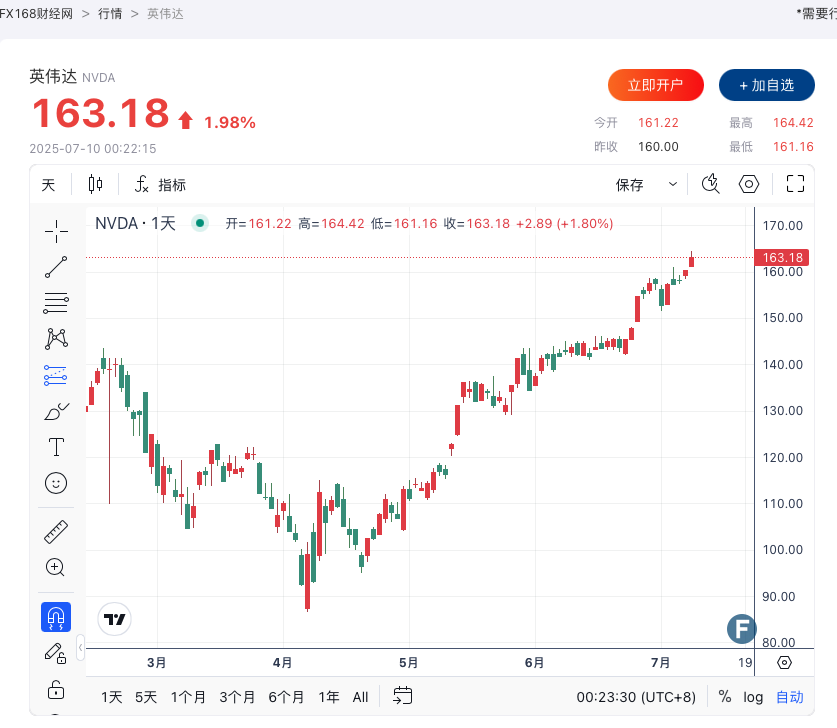This screenshot has width=837, height=728.
Task: Toggle lock all drawing tools
Action: point(56,689)
